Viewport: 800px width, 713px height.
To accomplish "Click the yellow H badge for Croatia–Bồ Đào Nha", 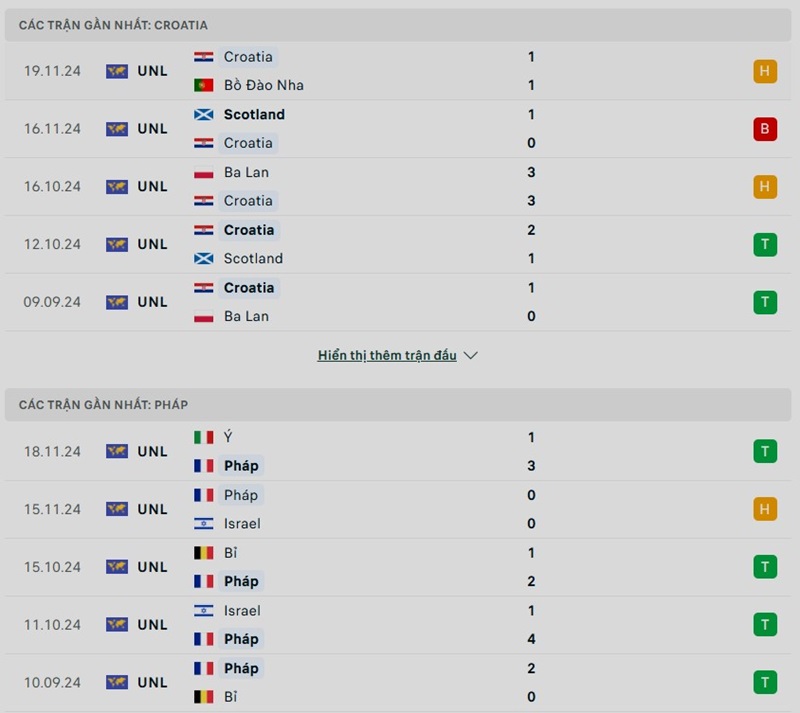I will 765,71.
